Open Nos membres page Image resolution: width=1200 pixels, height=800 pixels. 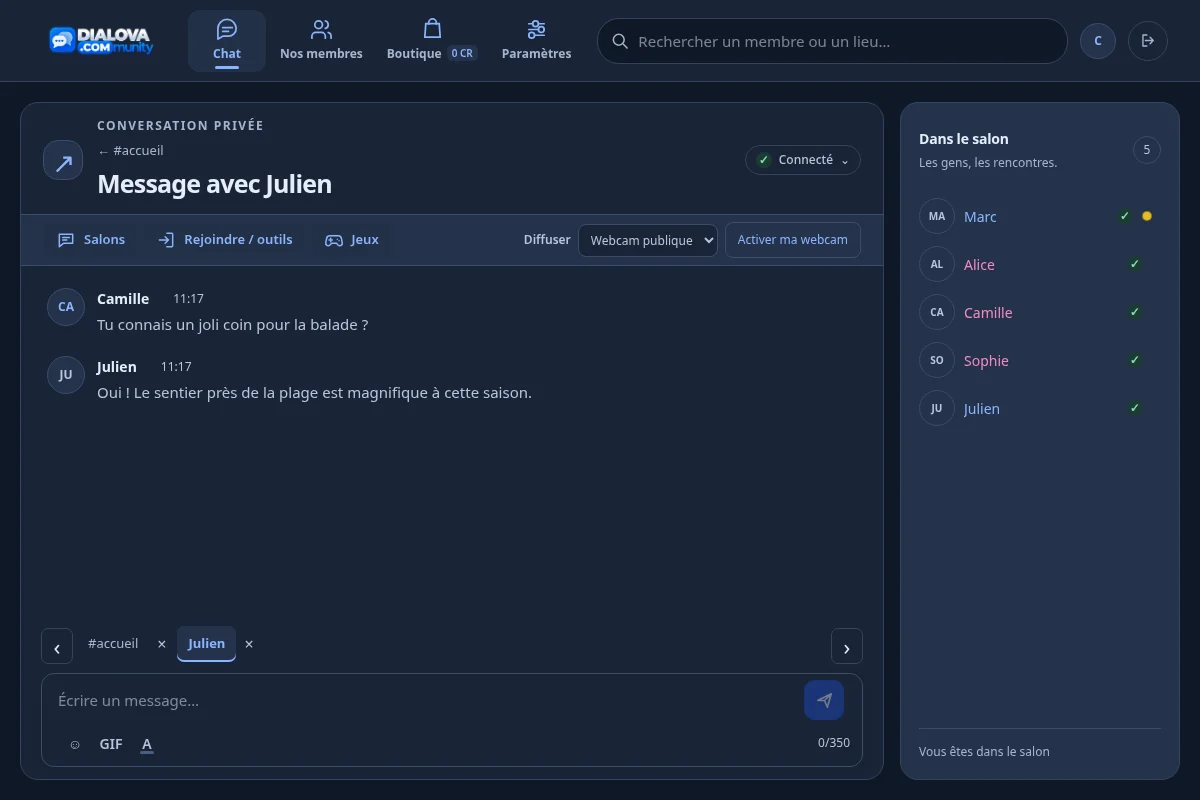coord(321,41)
